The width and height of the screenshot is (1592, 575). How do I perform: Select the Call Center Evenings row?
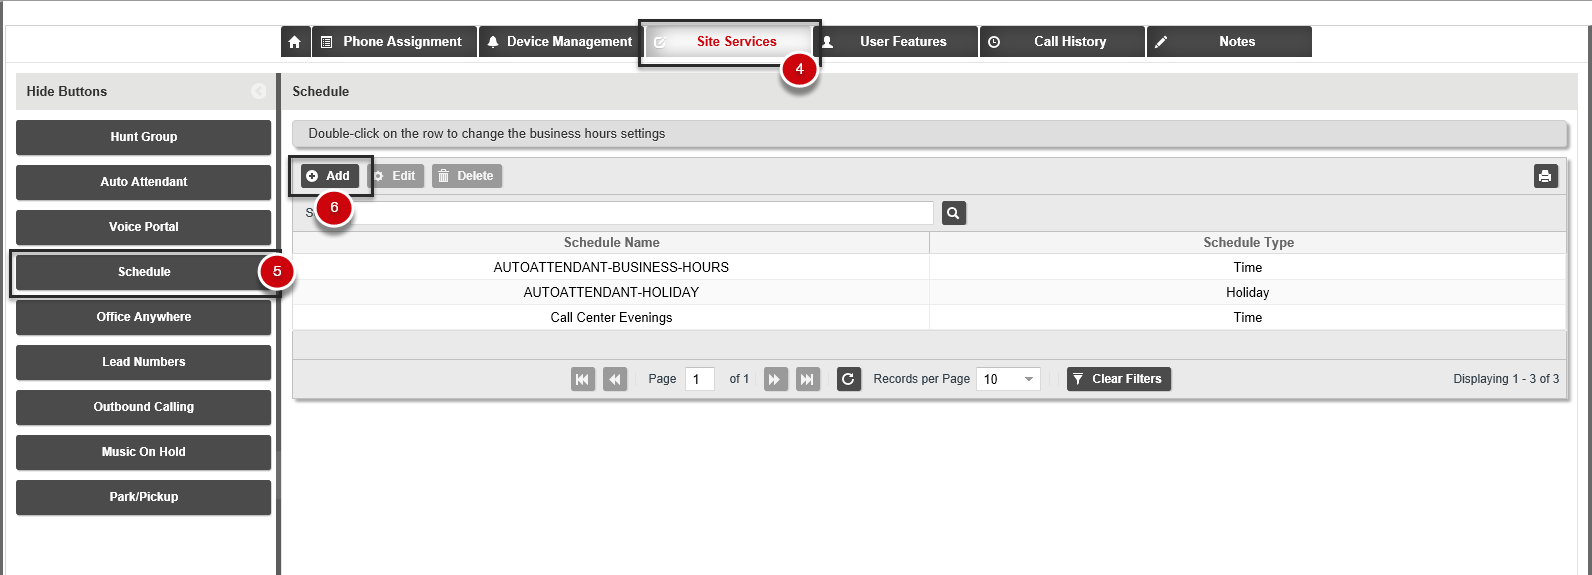930,317
